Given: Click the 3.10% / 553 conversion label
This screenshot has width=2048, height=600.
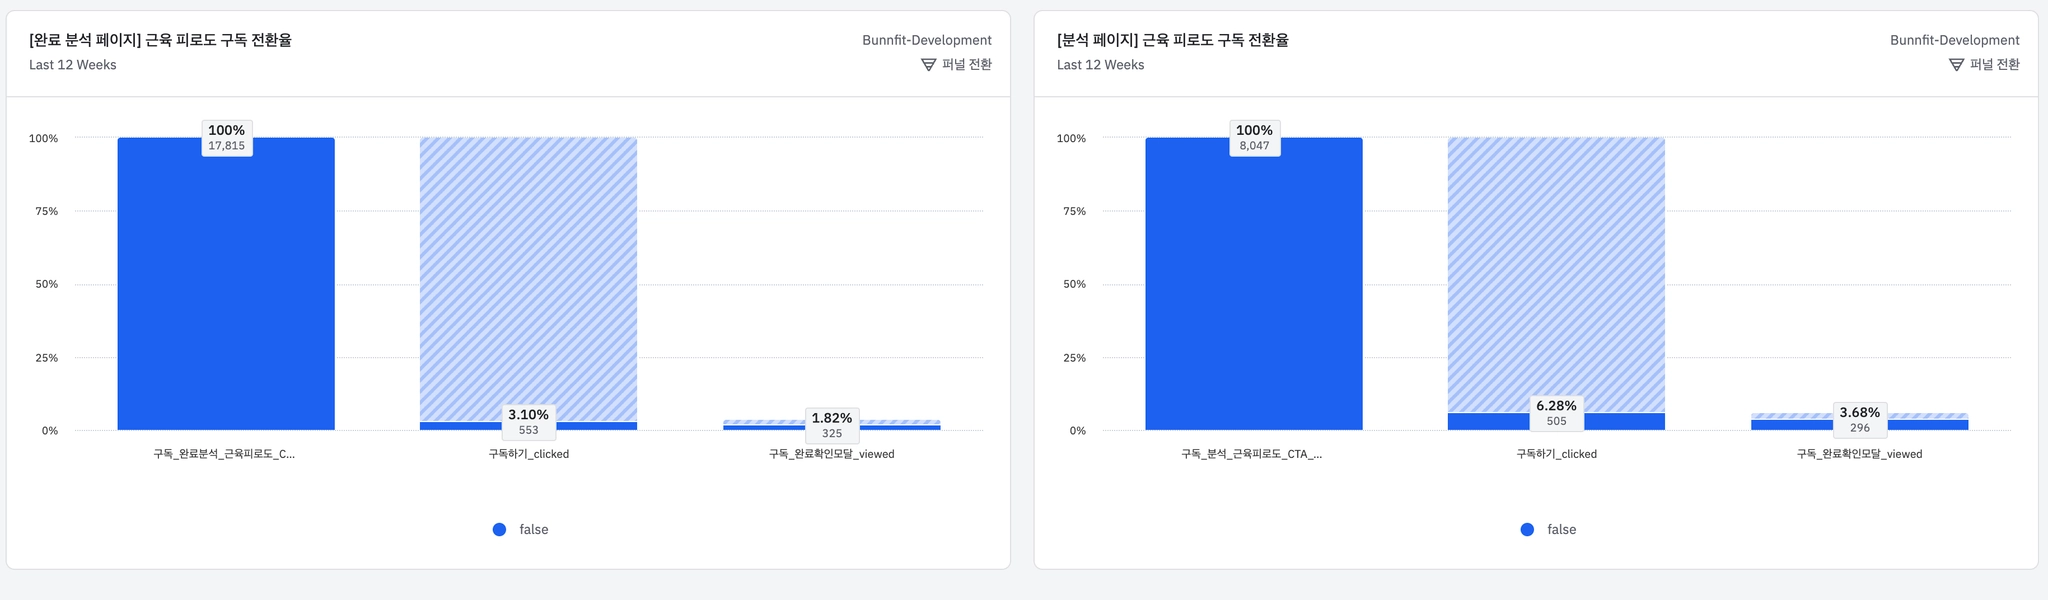Looking at the screenshot, I should pyautogui.click(x=528, y=421).
